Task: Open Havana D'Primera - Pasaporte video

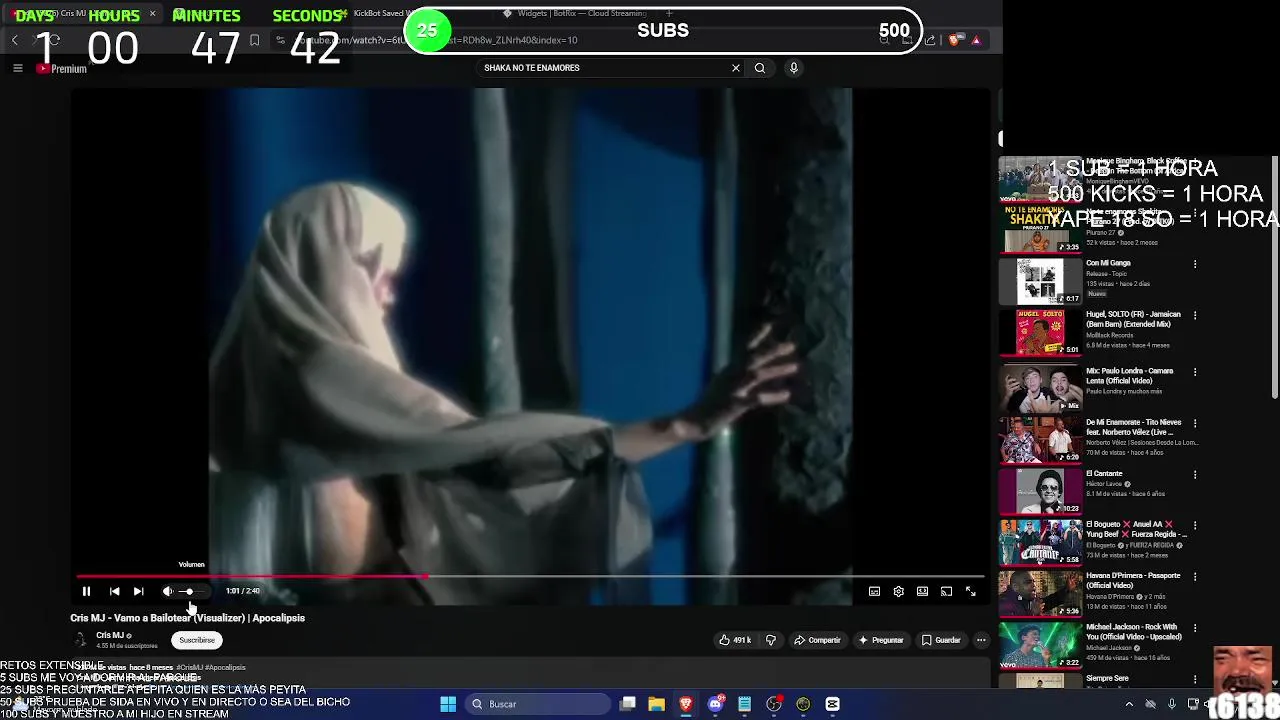Action: coord(1040,593)
